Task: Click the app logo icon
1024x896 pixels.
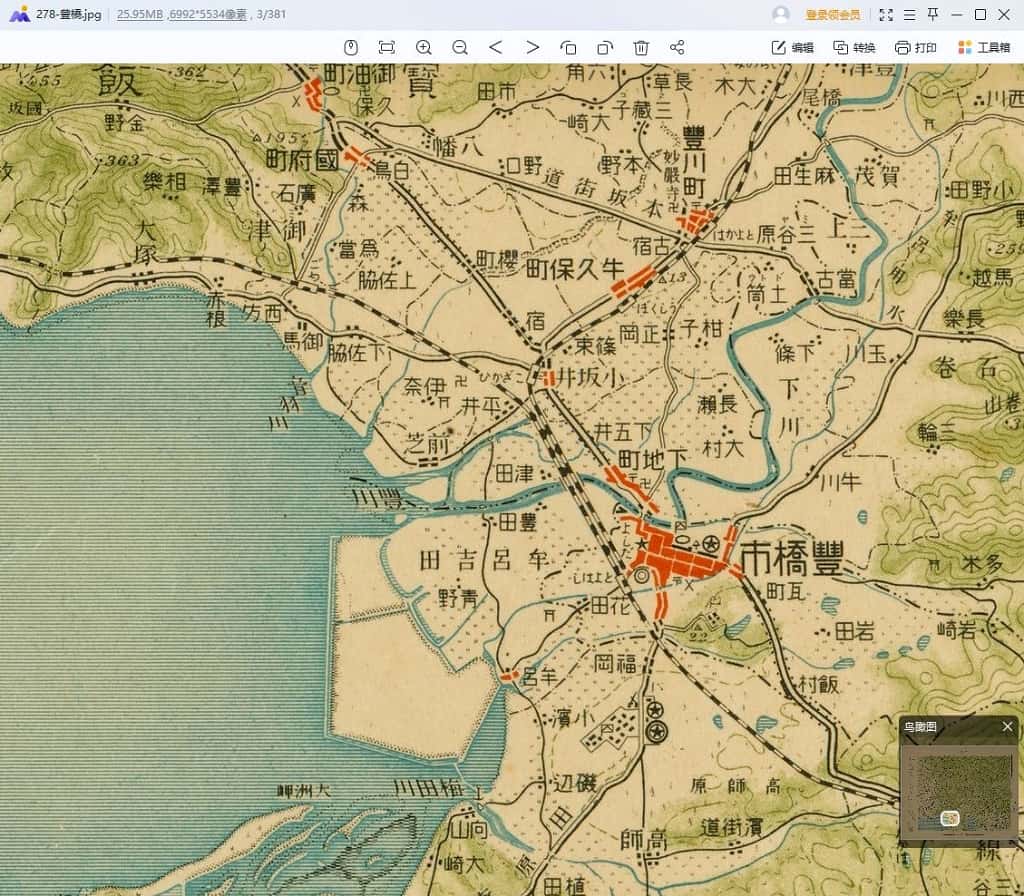Action: tap(20, 14)
